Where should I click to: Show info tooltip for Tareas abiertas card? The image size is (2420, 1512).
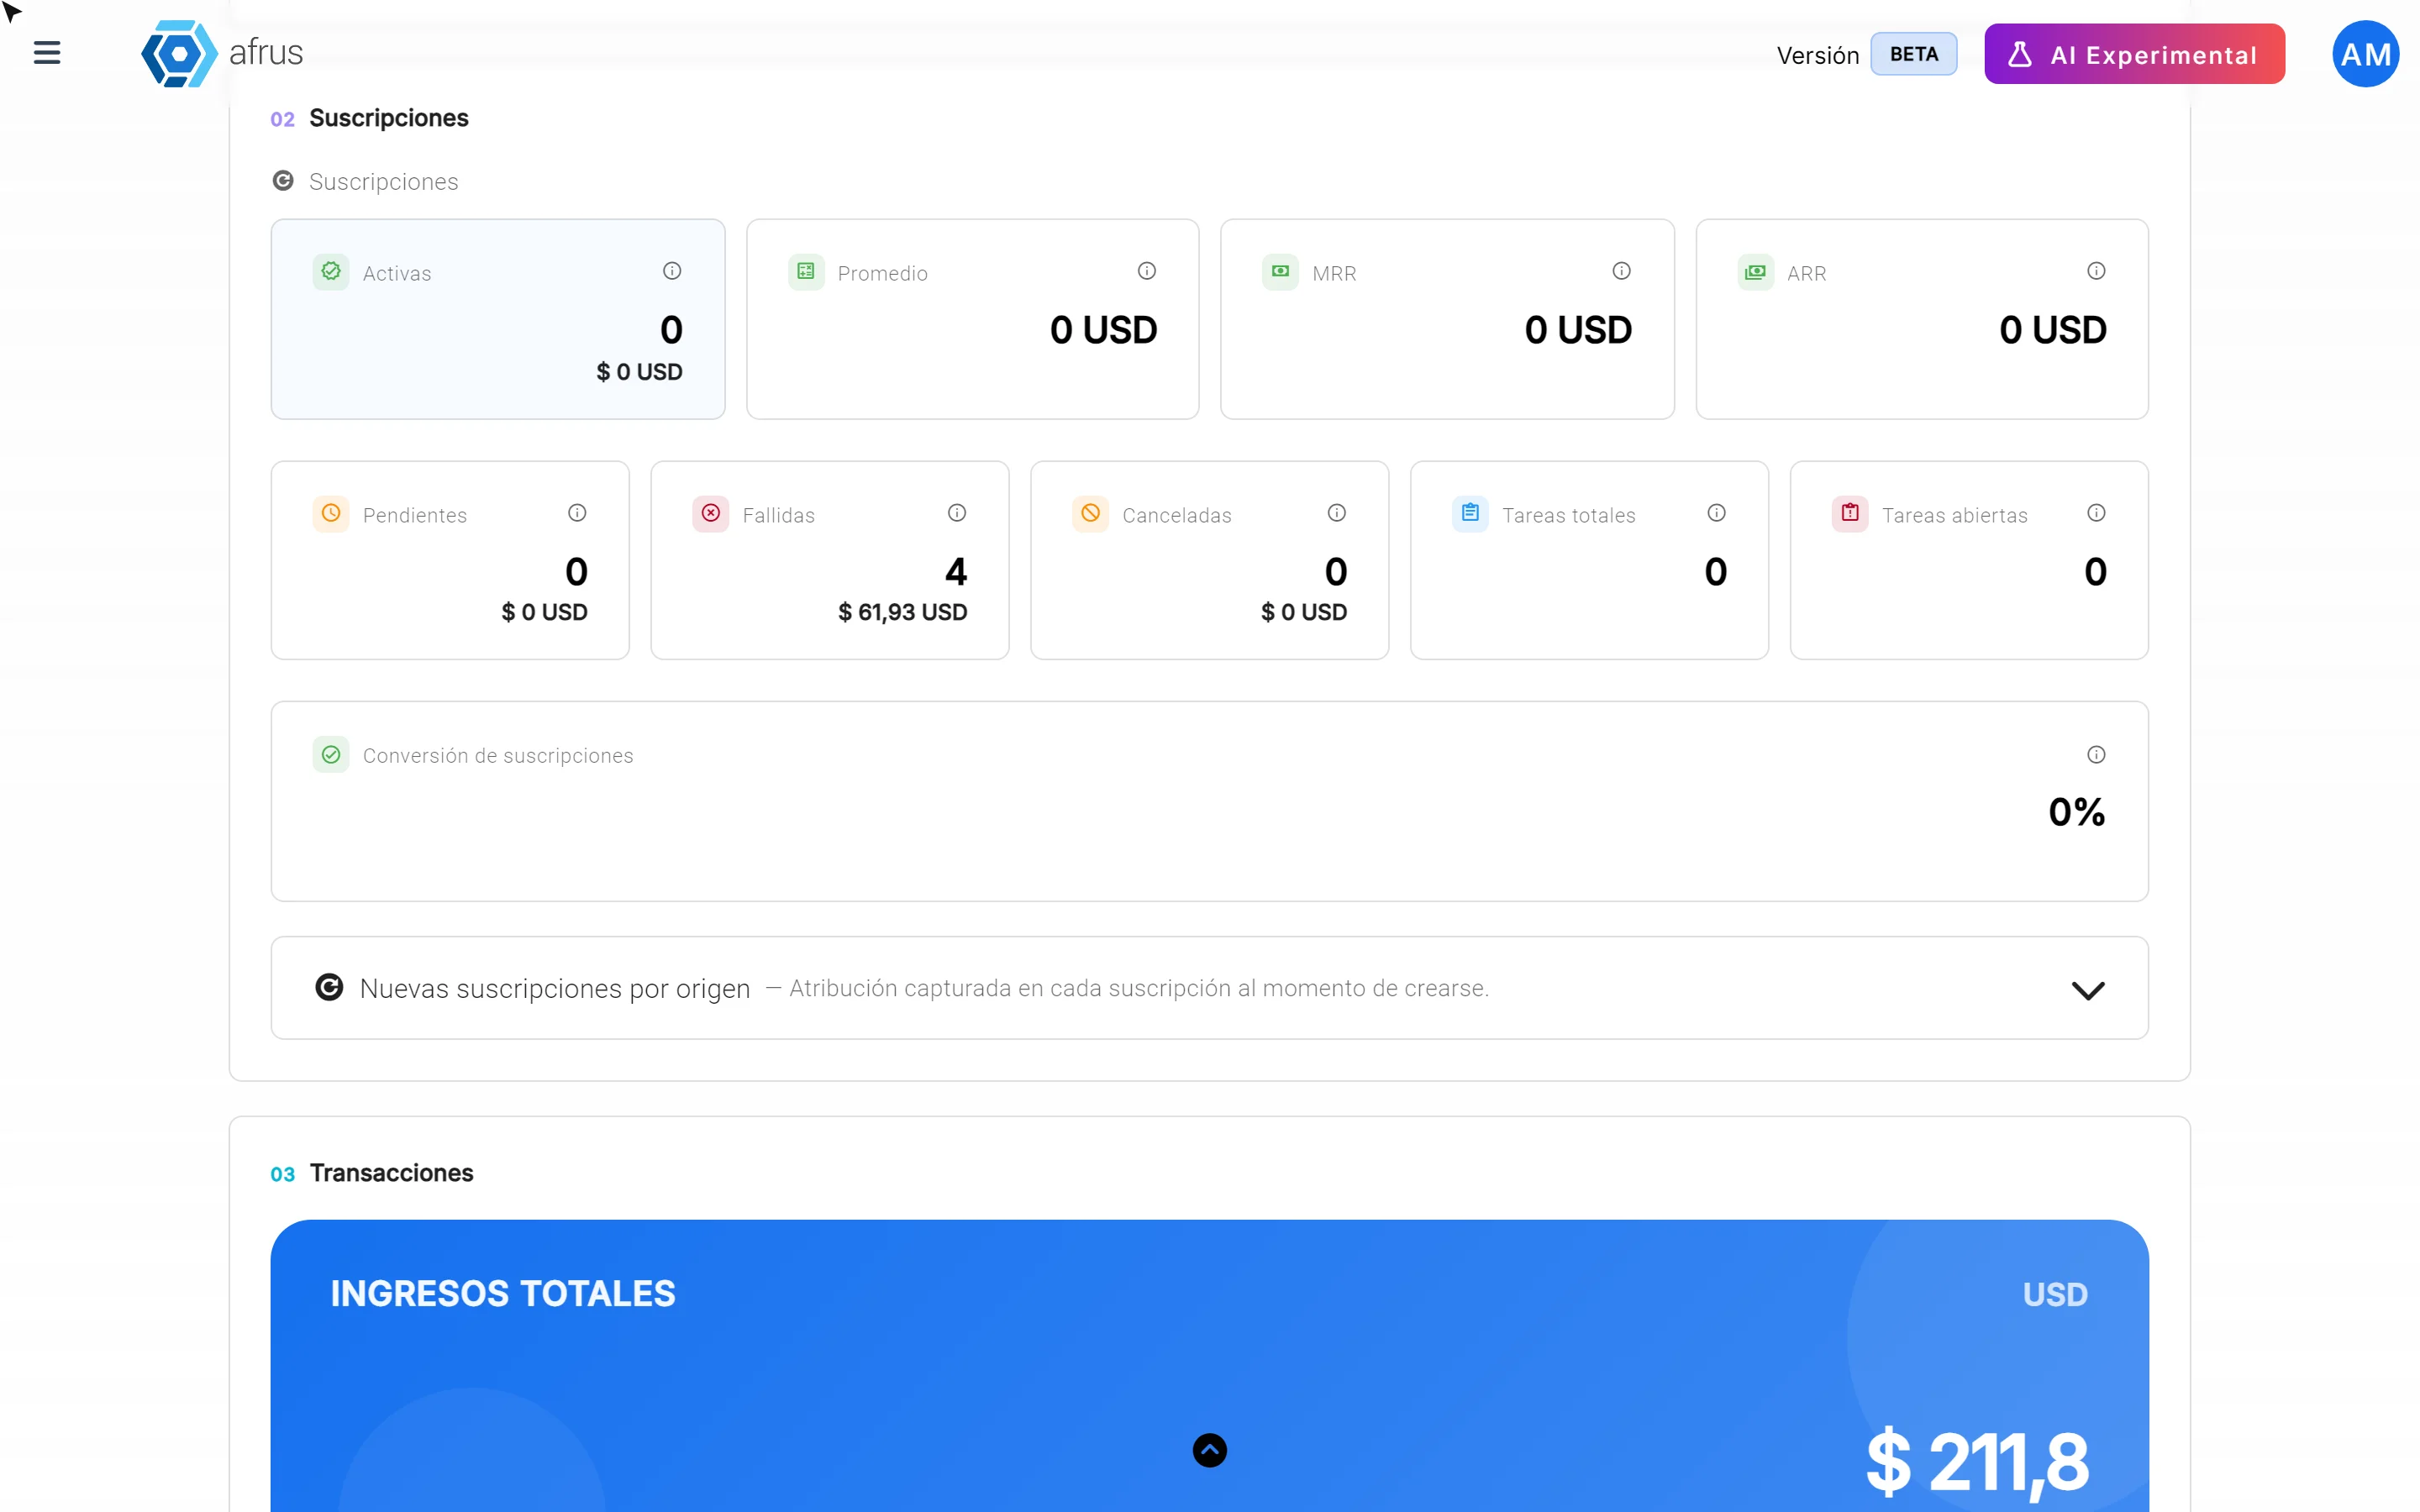2096,513
